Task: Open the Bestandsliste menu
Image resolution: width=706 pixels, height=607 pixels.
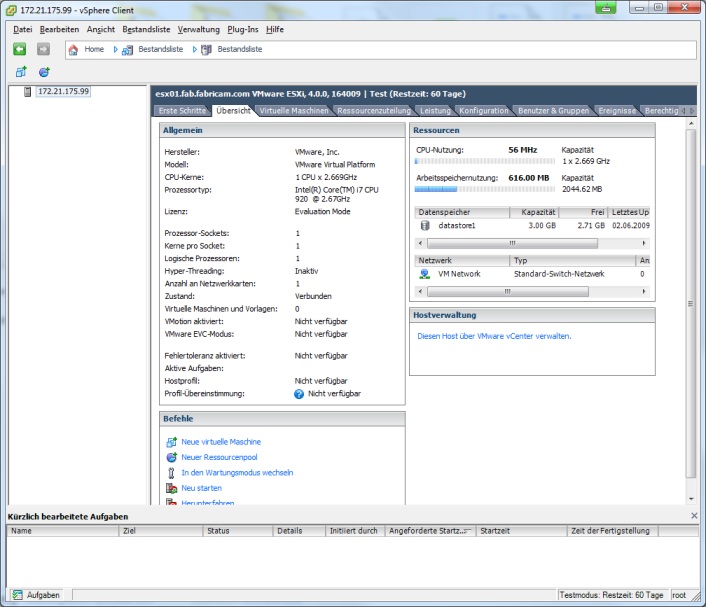Action: click(x=146, y=29)
